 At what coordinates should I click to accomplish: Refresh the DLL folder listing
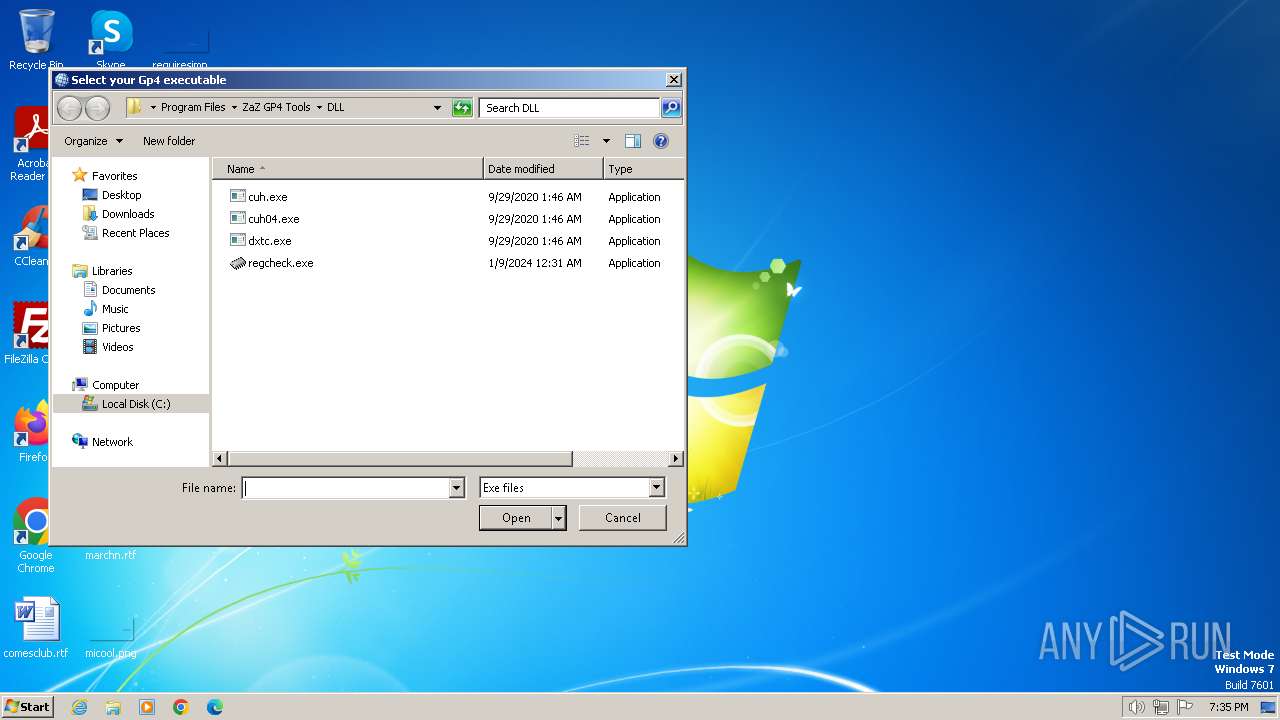(x=462, y=108)
